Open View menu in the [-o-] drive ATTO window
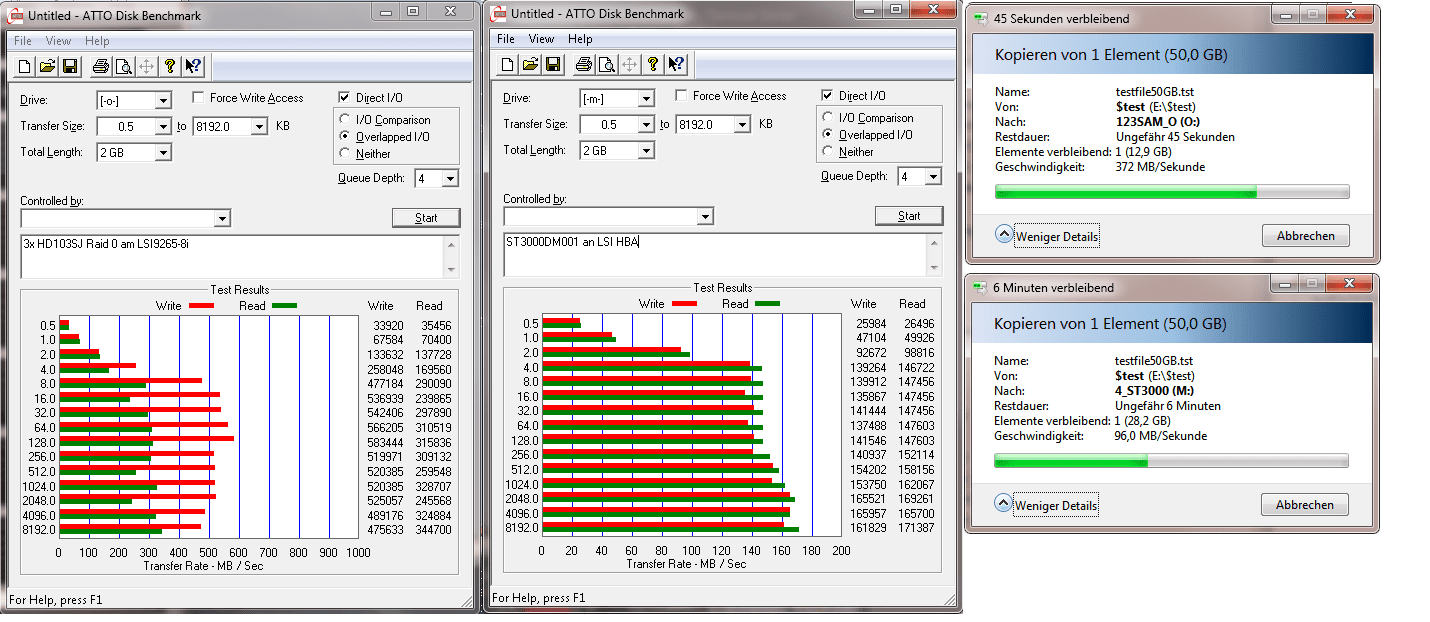Image resolution: width=1430 pixels, height=622 pixels. coord(58,42)
